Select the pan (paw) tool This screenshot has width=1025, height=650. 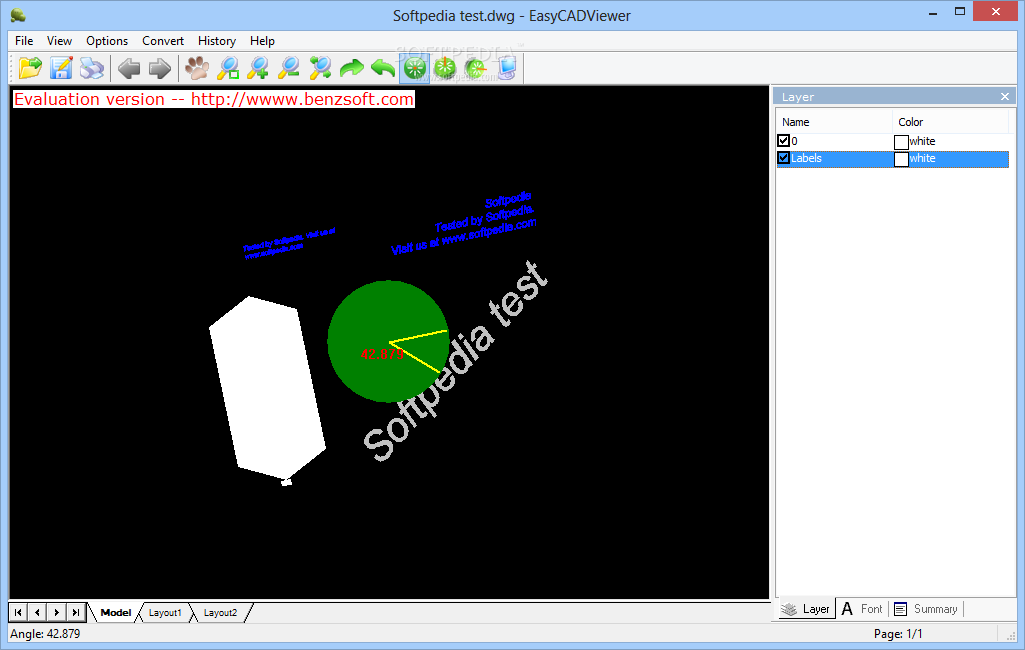(197, 68)
